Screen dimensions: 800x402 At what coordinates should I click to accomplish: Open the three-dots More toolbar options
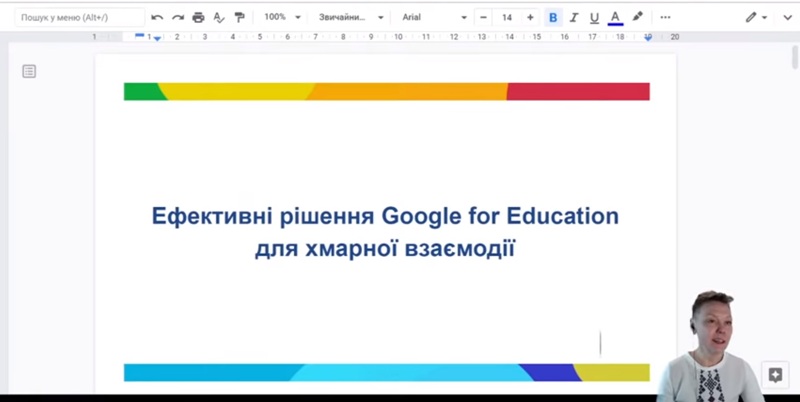point(665,17)
